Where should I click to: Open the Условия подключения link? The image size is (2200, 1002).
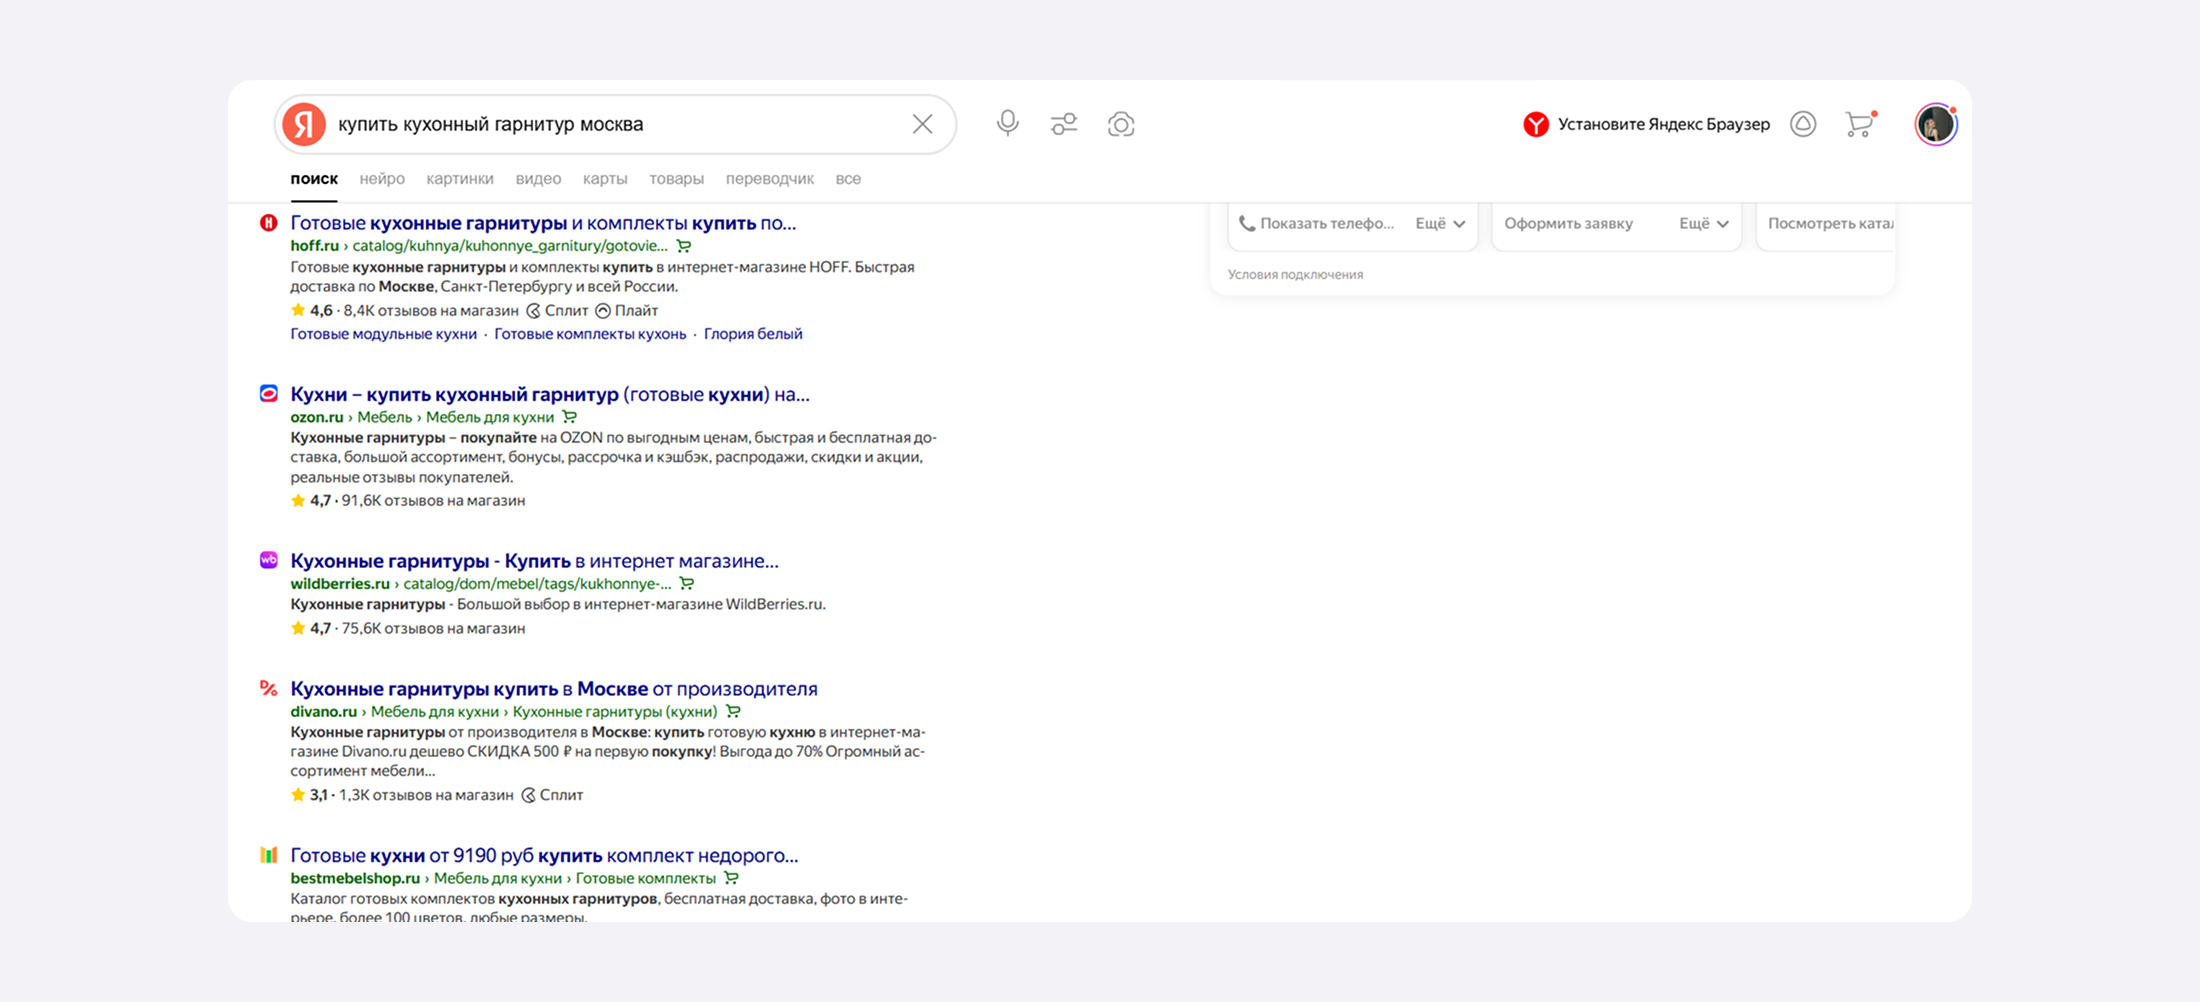[x=1295, y=274]
